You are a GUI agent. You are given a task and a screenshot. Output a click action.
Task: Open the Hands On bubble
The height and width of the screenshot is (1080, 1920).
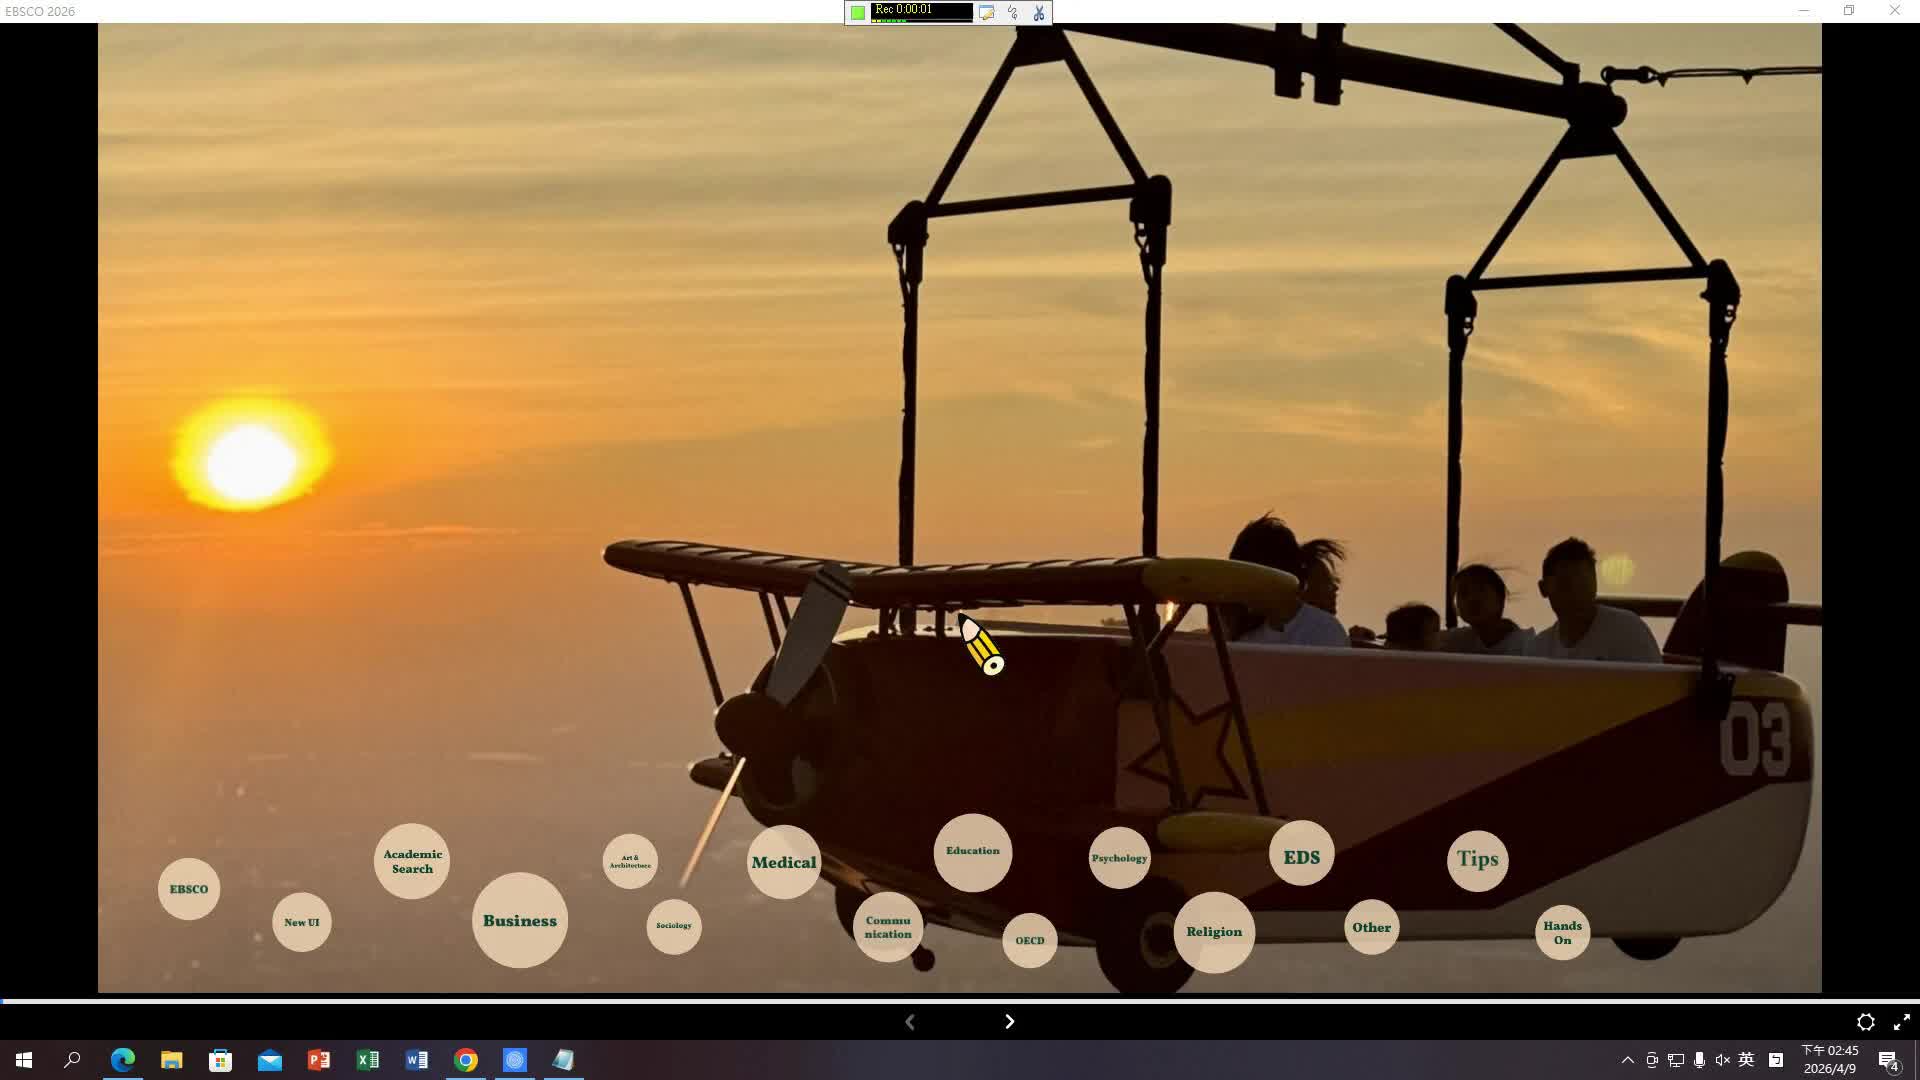tap(1562, 932)
